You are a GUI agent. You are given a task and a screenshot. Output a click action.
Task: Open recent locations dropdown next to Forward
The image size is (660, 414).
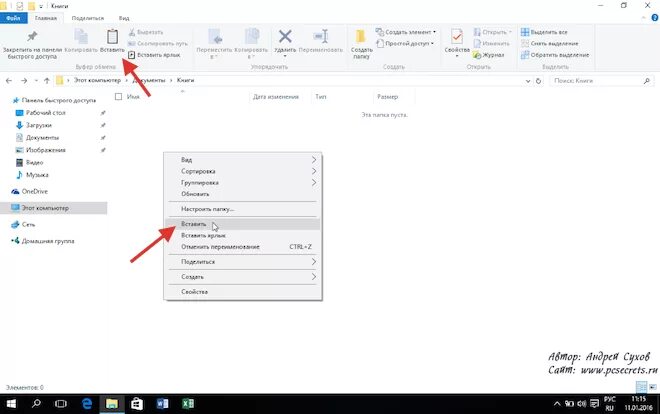pos(36,80)
